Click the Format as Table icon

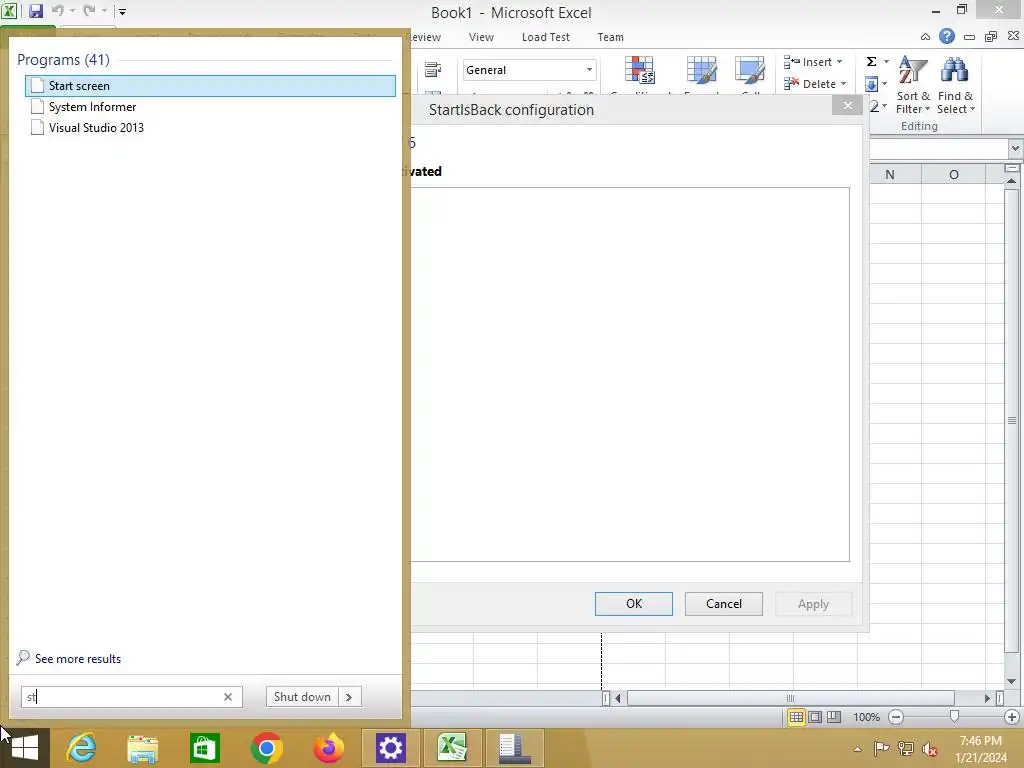701,71
